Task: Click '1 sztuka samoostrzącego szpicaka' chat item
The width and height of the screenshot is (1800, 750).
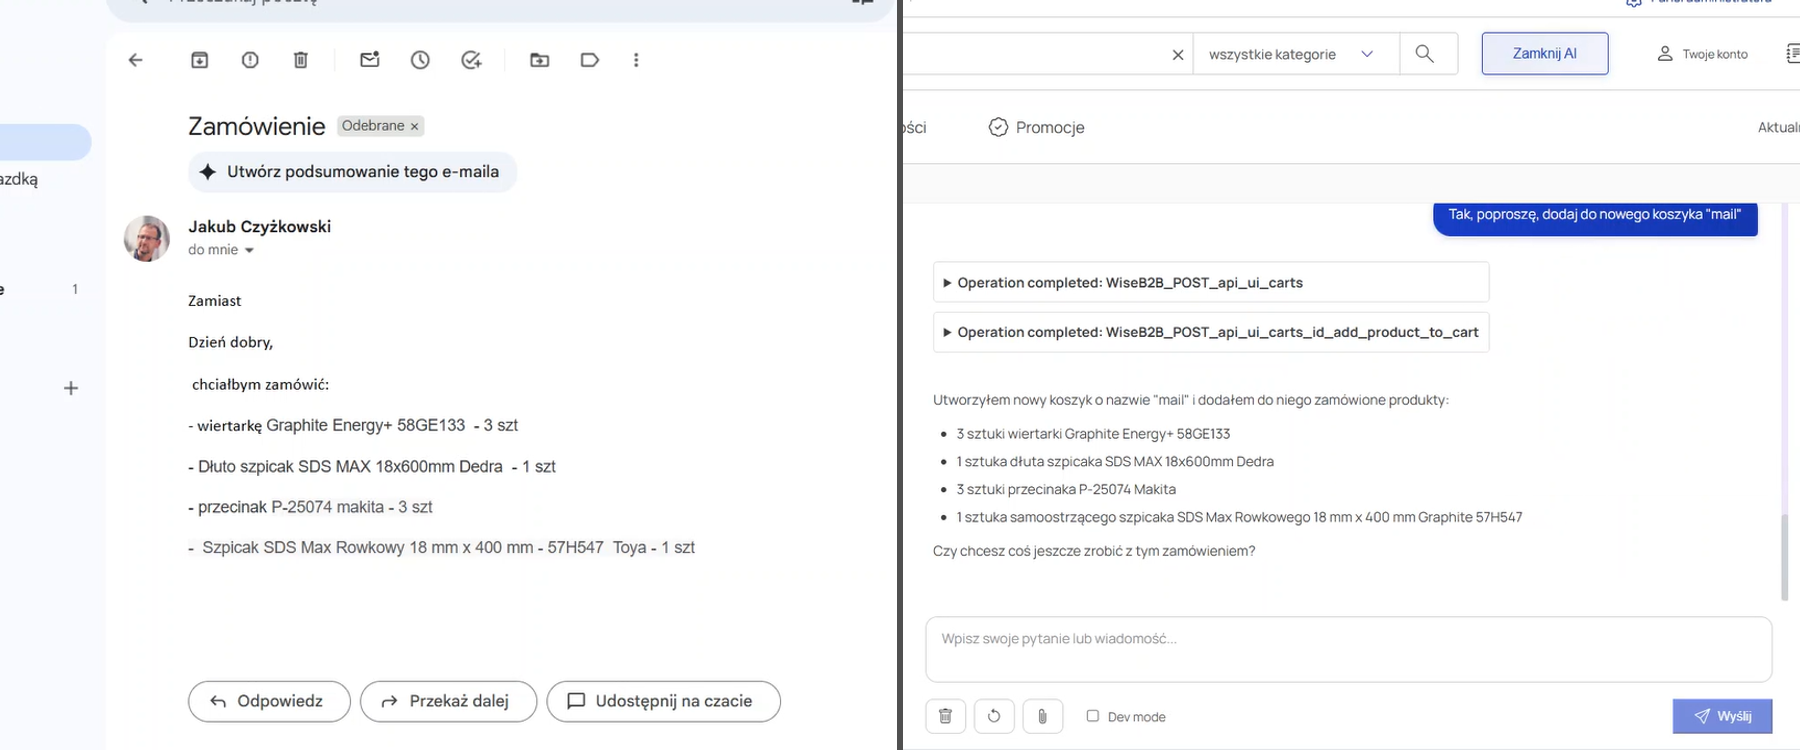Action: pyautogui.click(x=1239, y=517)
